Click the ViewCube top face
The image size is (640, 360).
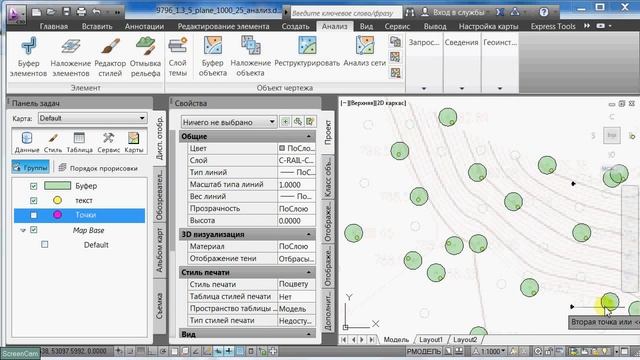[611, 135]
